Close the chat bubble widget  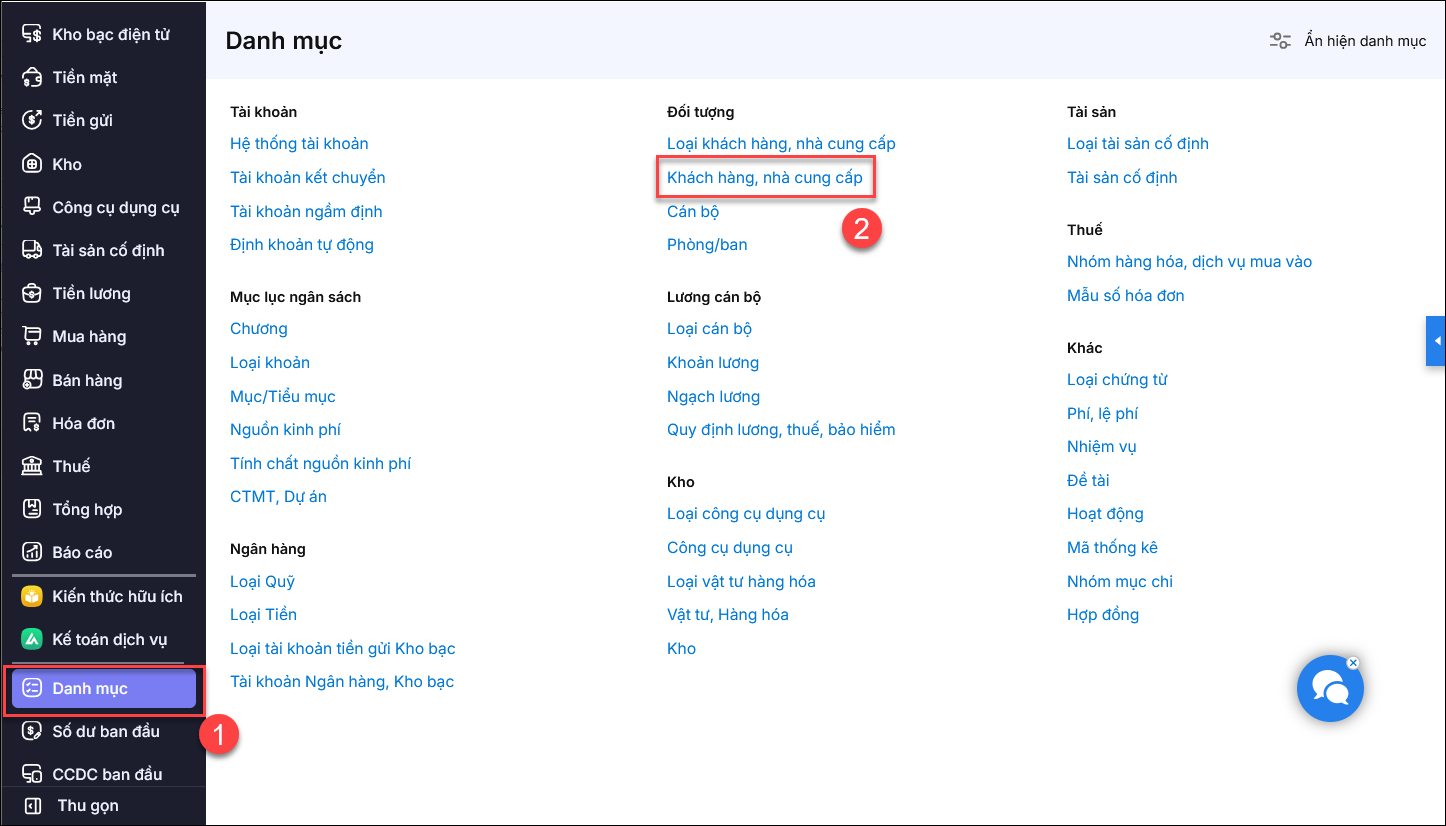click(1353, 663)
